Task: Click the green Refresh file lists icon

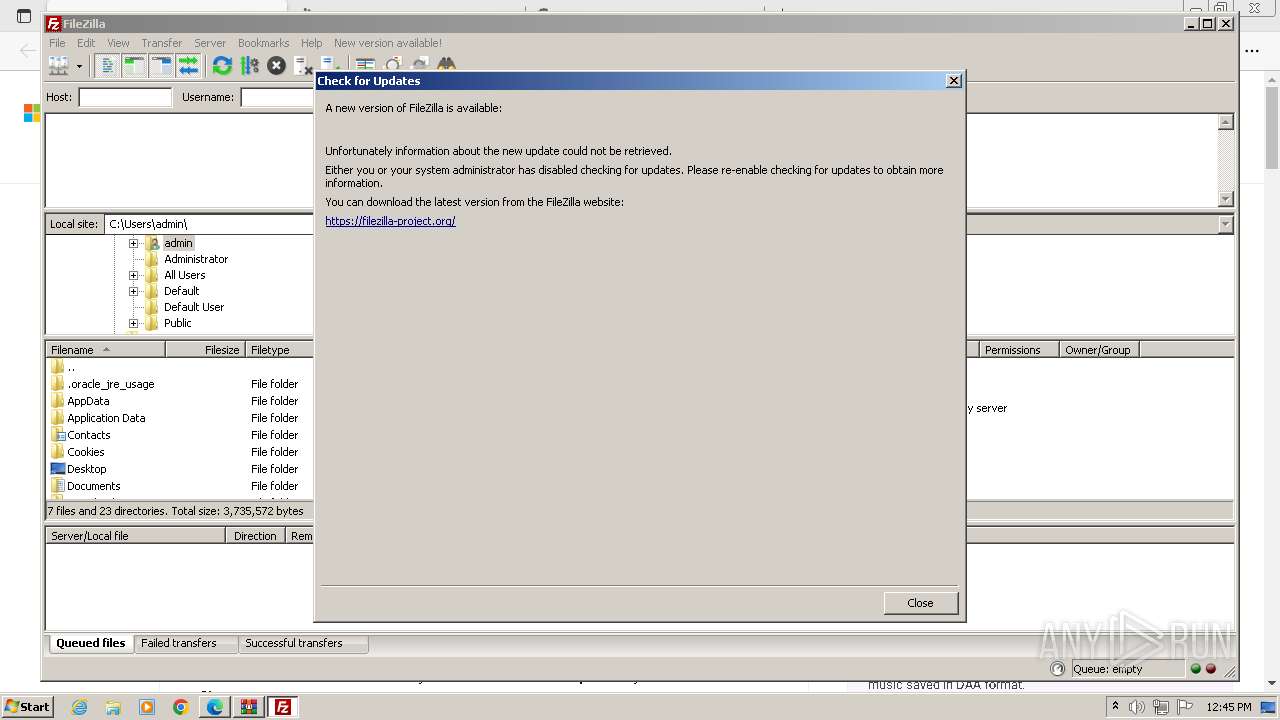Action: tap(222, 65)
